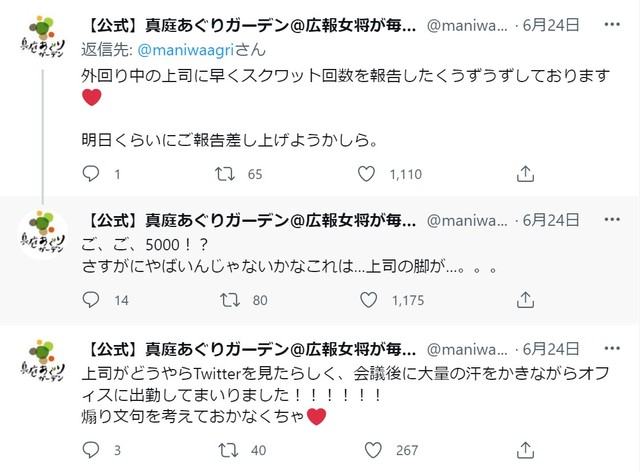This screenshot has height=472, width=640.
Task: Like the tweet with 1,110 likes
Action: tap(367, 174)
